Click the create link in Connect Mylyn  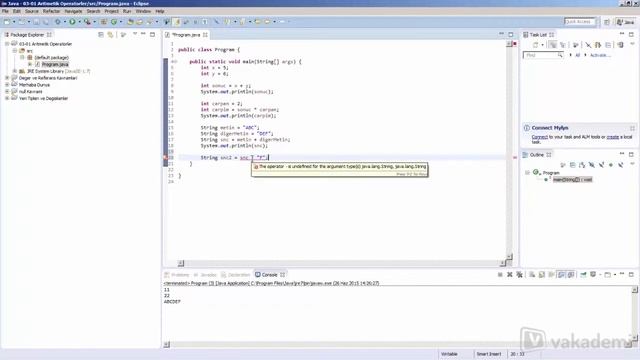click(x=613, y=137)
